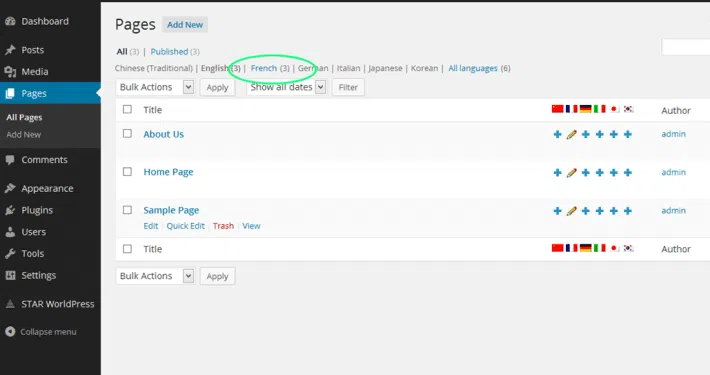Click German flag in top table header
This screenshot has height=375, width=710.
click(585, 109)
